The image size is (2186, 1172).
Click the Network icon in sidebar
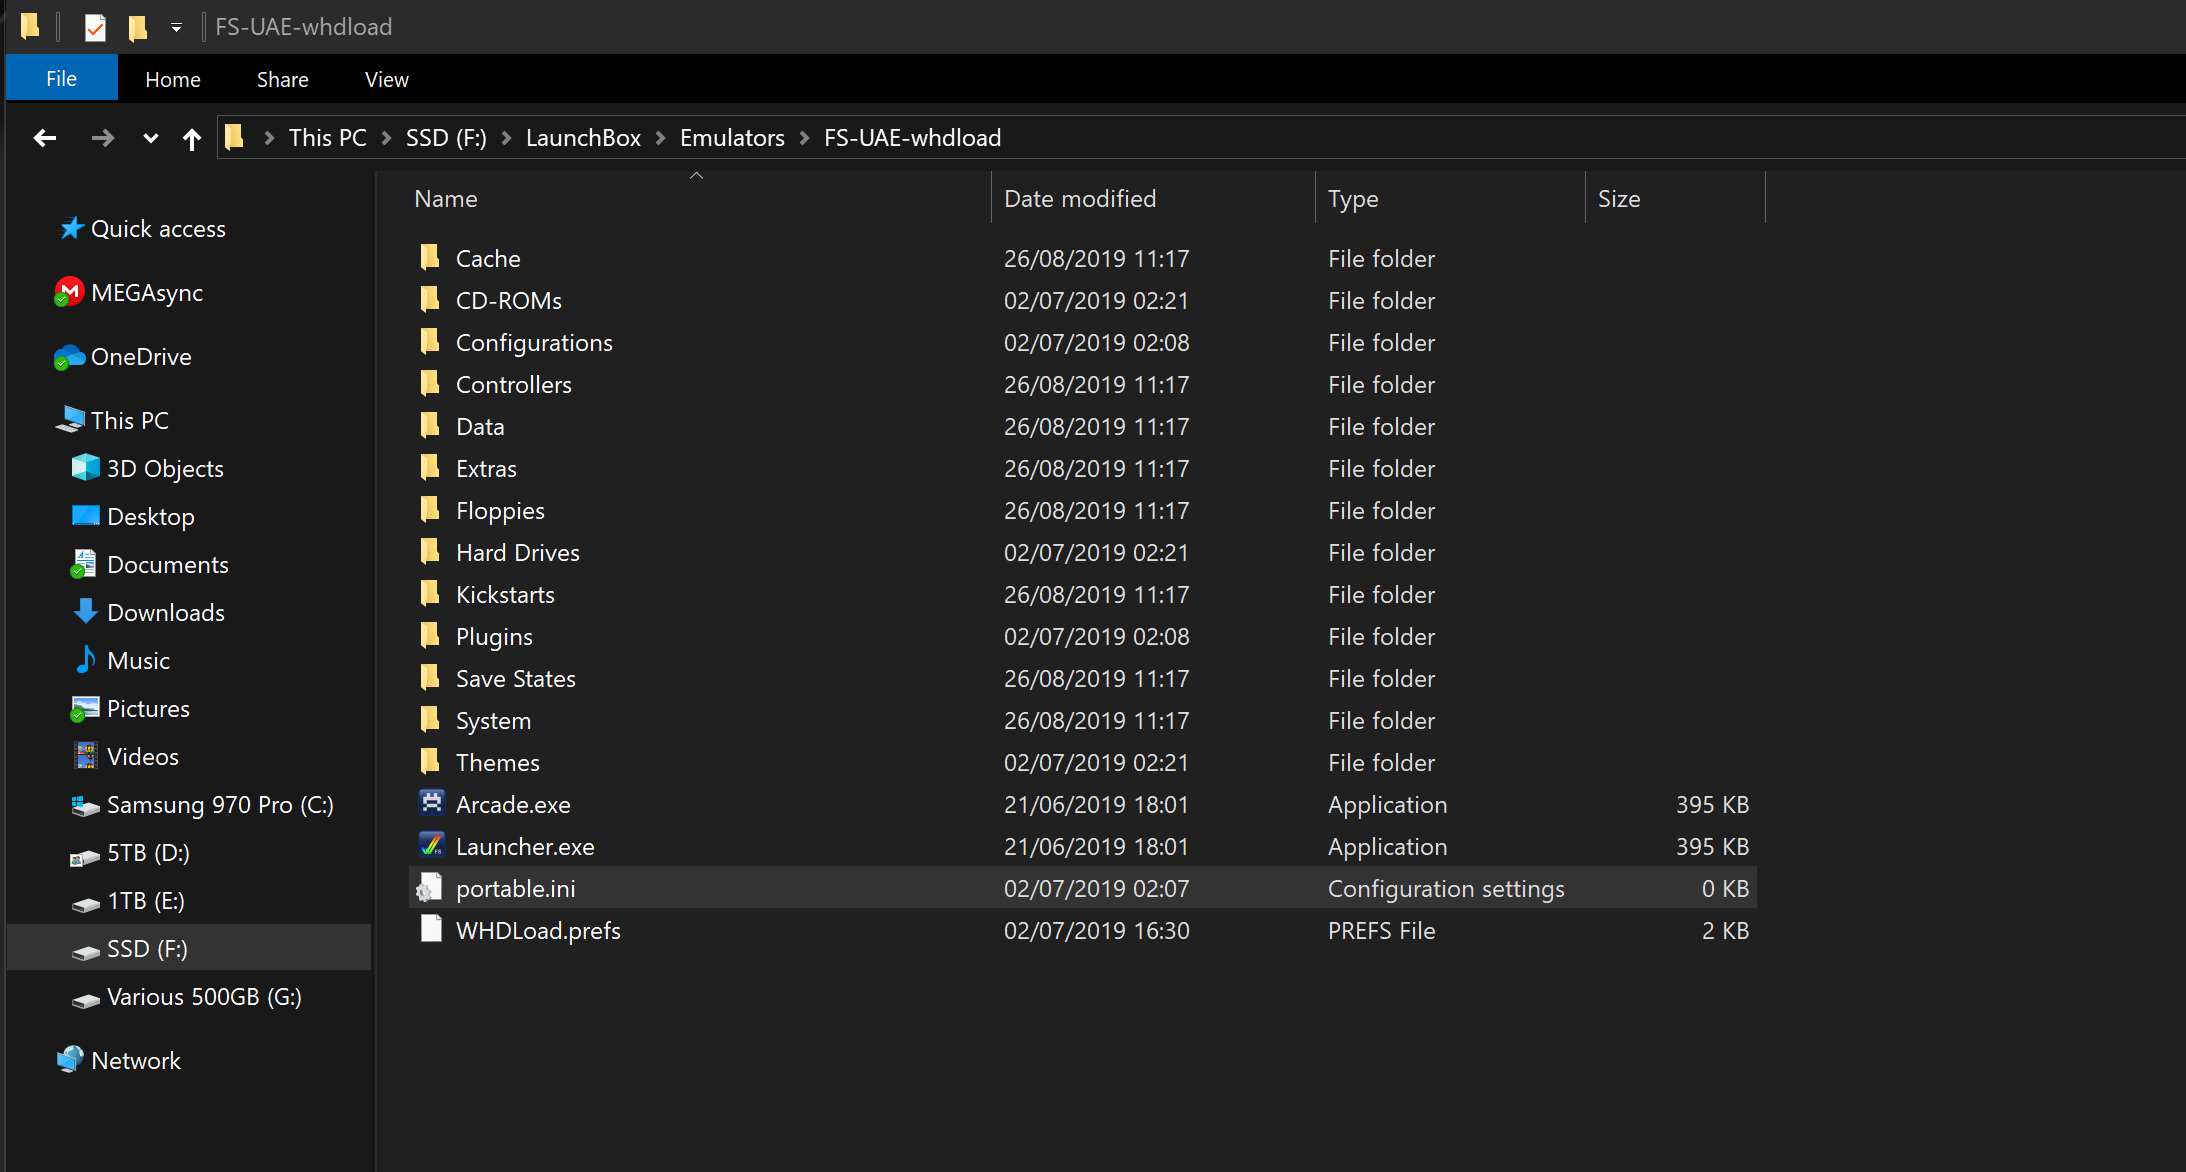tap(70, 1059)
